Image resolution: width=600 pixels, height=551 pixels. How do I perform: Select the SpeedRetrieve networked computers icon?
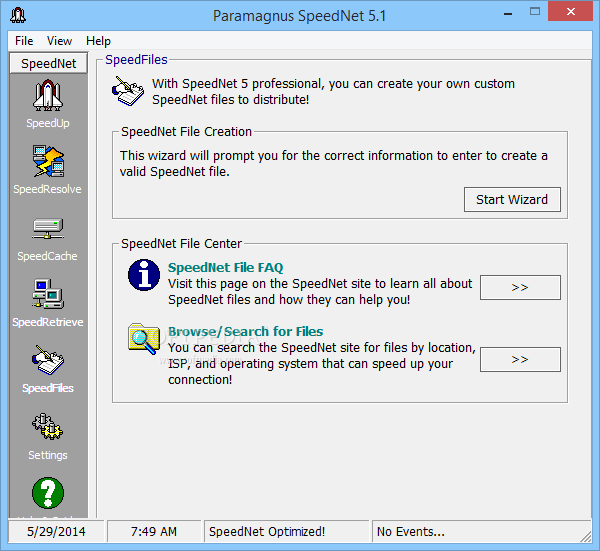48,294
